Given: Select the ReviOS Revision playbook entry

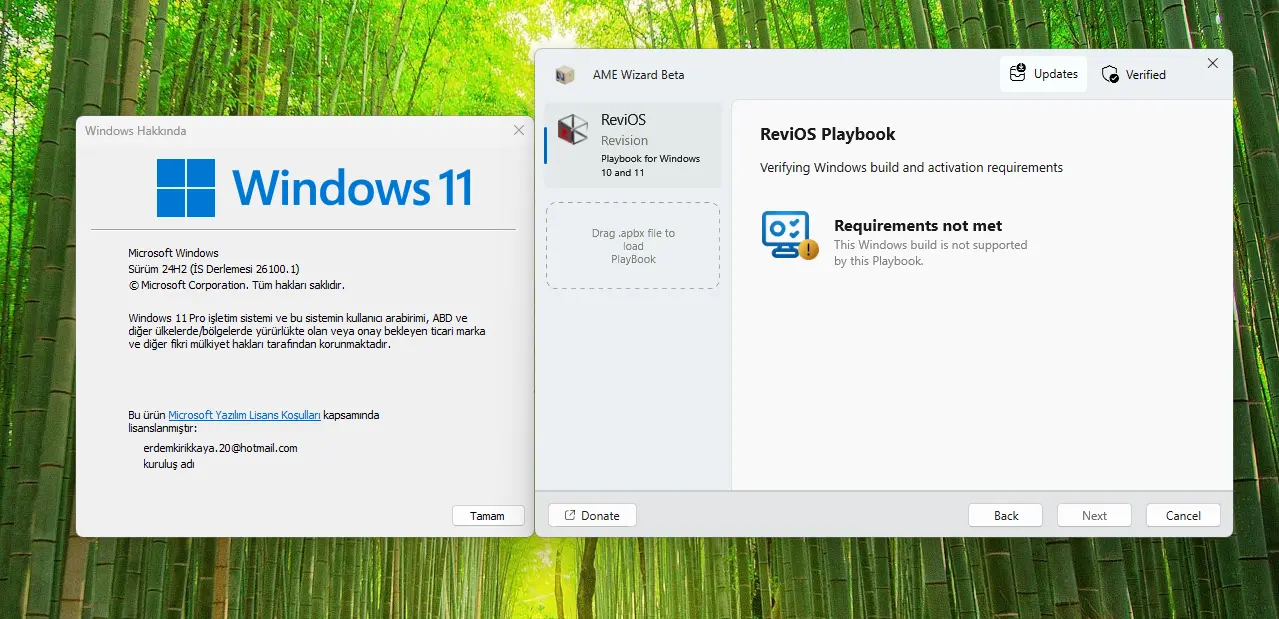Looking at the screenshot, I should click(x=633, y=145).
